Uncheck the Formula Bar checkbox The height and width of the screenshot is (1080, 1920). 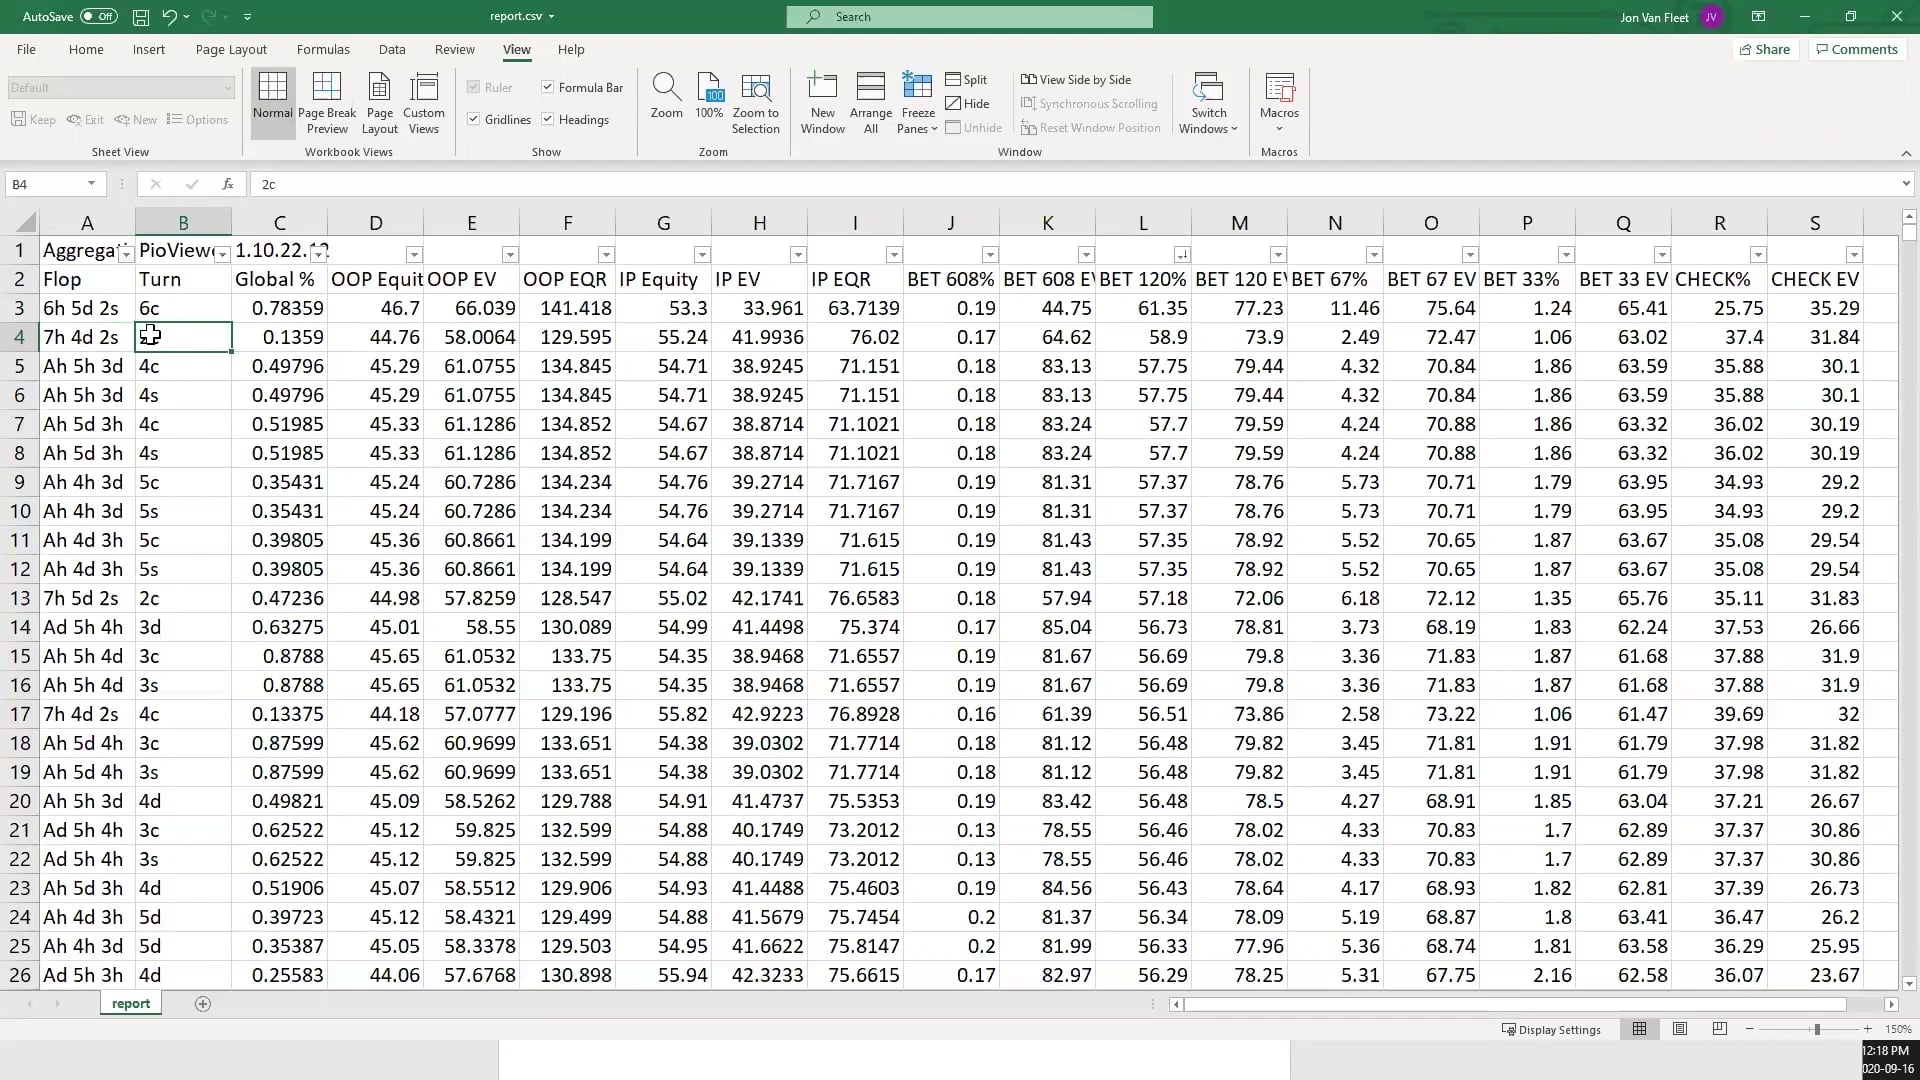coord(548,88)
